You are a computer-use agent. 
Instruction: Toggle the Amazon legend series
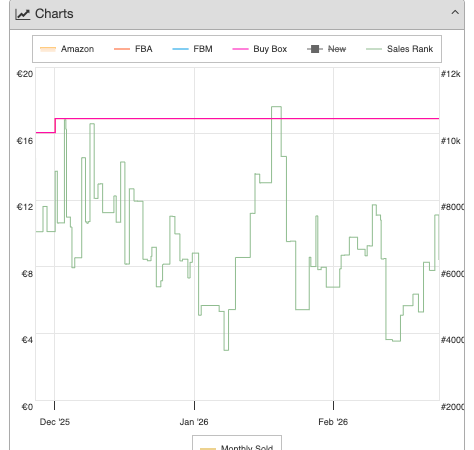pos(67,49)
